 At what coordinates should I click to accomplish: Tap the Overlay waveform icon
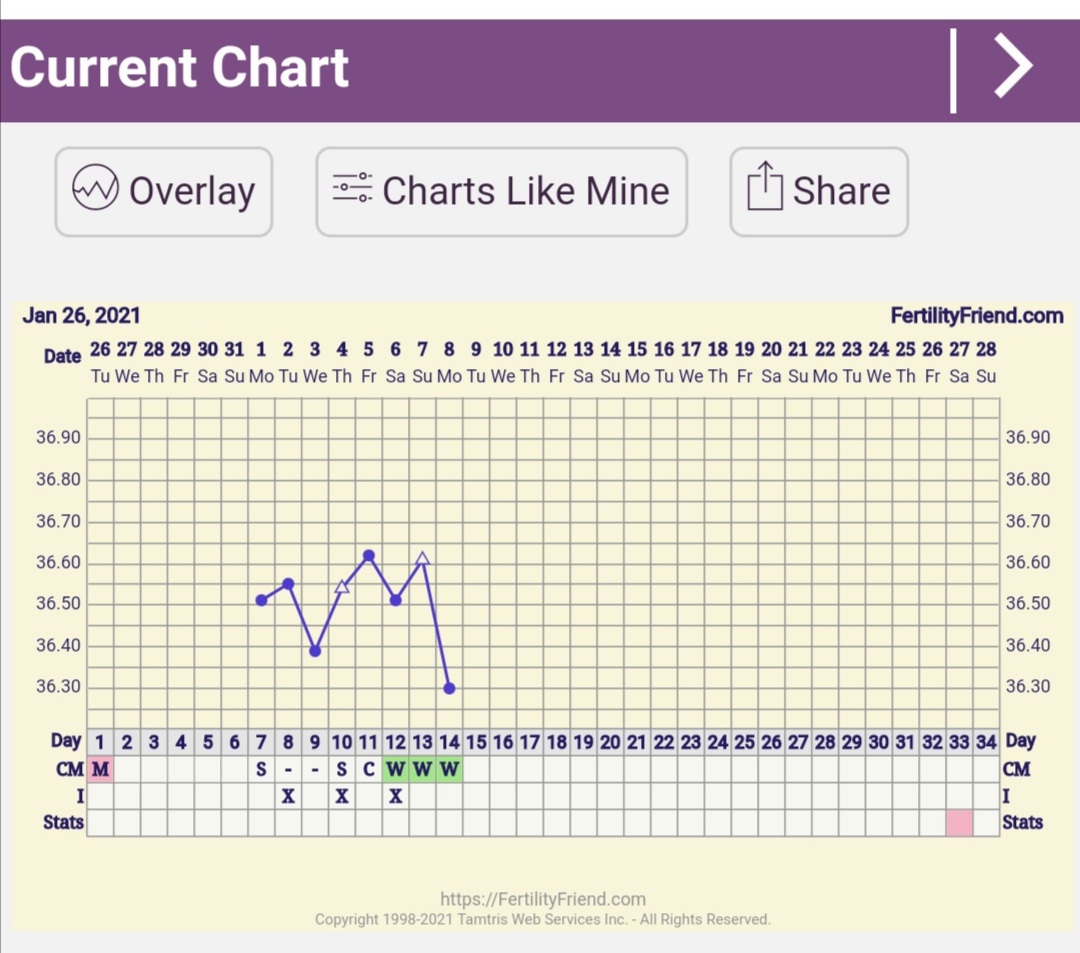[96, 190]
